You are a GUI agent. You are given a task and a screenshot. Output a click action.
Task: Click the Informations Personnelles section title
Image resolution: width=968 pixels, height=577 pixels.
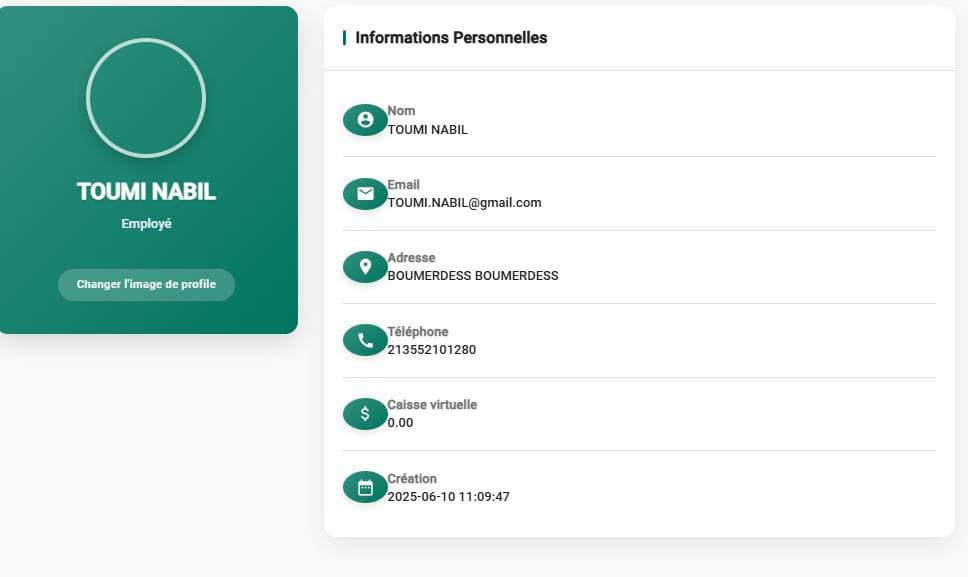[451, 38]
